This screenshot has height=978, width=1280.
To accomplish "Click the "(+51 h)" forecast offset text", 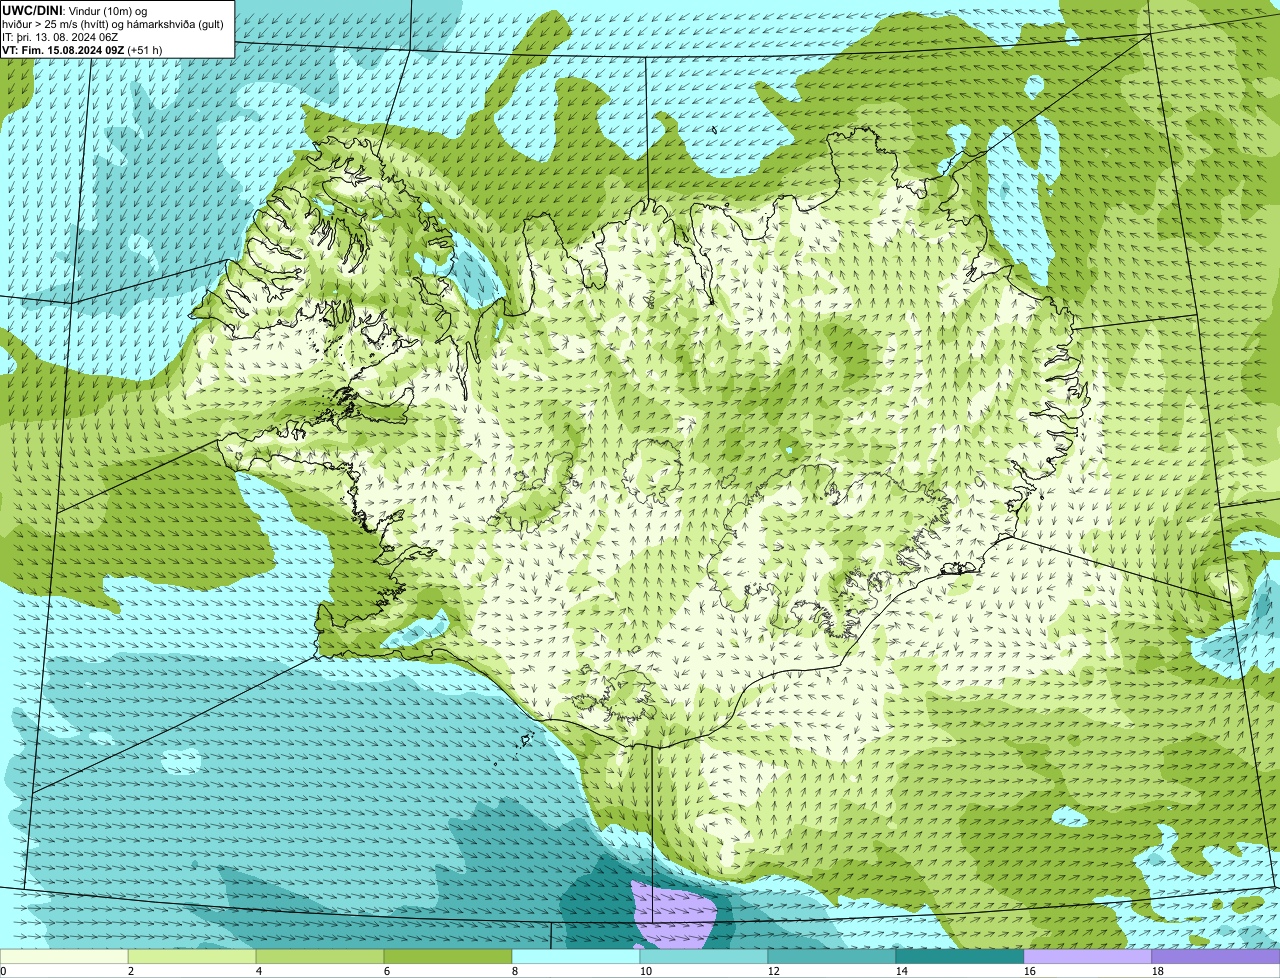I will pos(145,50).
